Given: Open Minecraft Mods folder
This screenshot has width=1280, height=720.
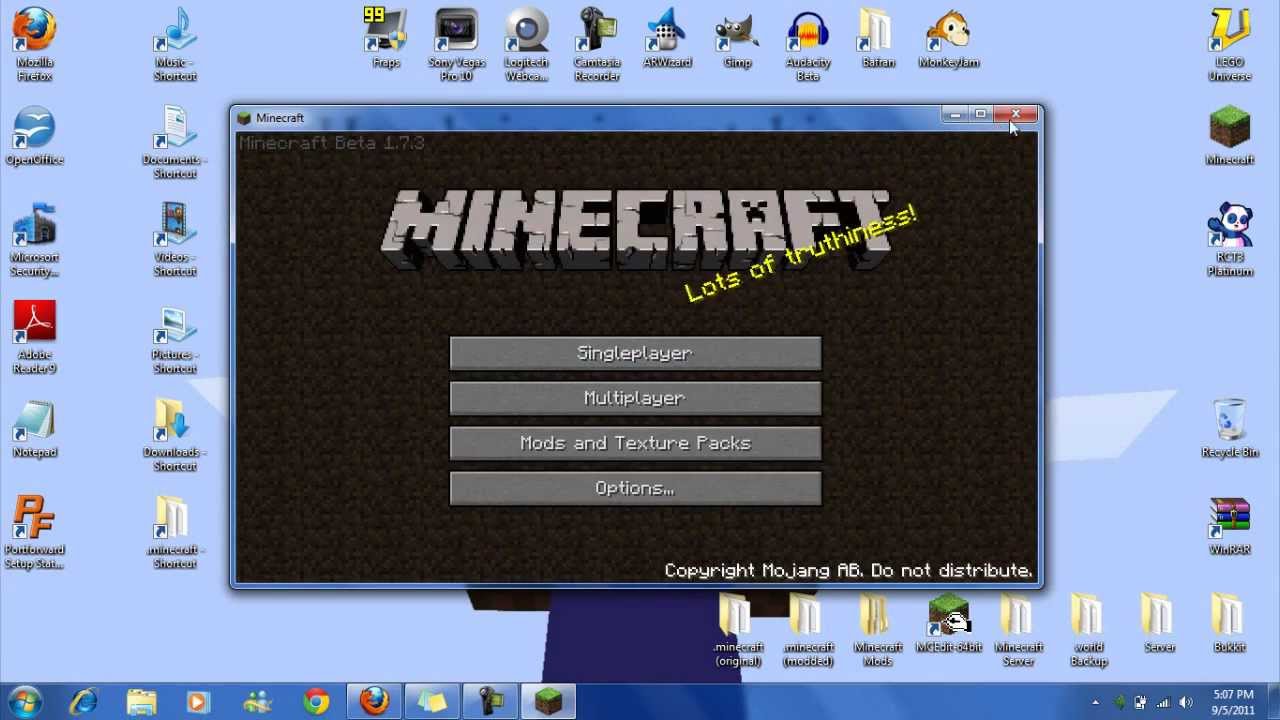Looking at the screenshot, I should click(878, 630).
